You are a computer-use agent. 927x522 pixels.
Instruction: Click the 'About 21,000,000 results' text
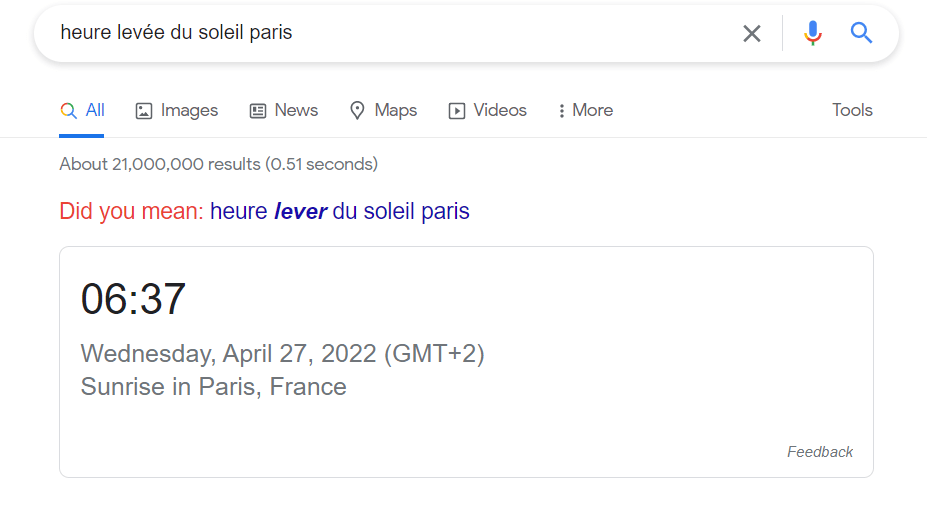[x=218, y=164]
